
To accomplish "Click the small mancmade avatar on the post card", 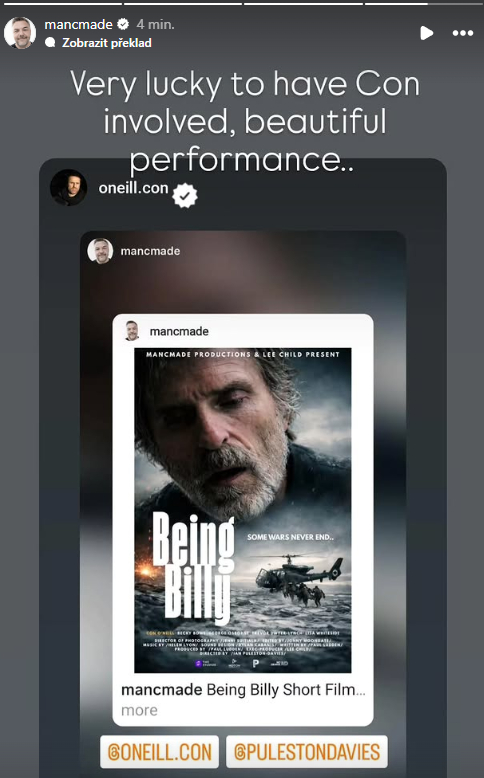I will click(132, 331).
